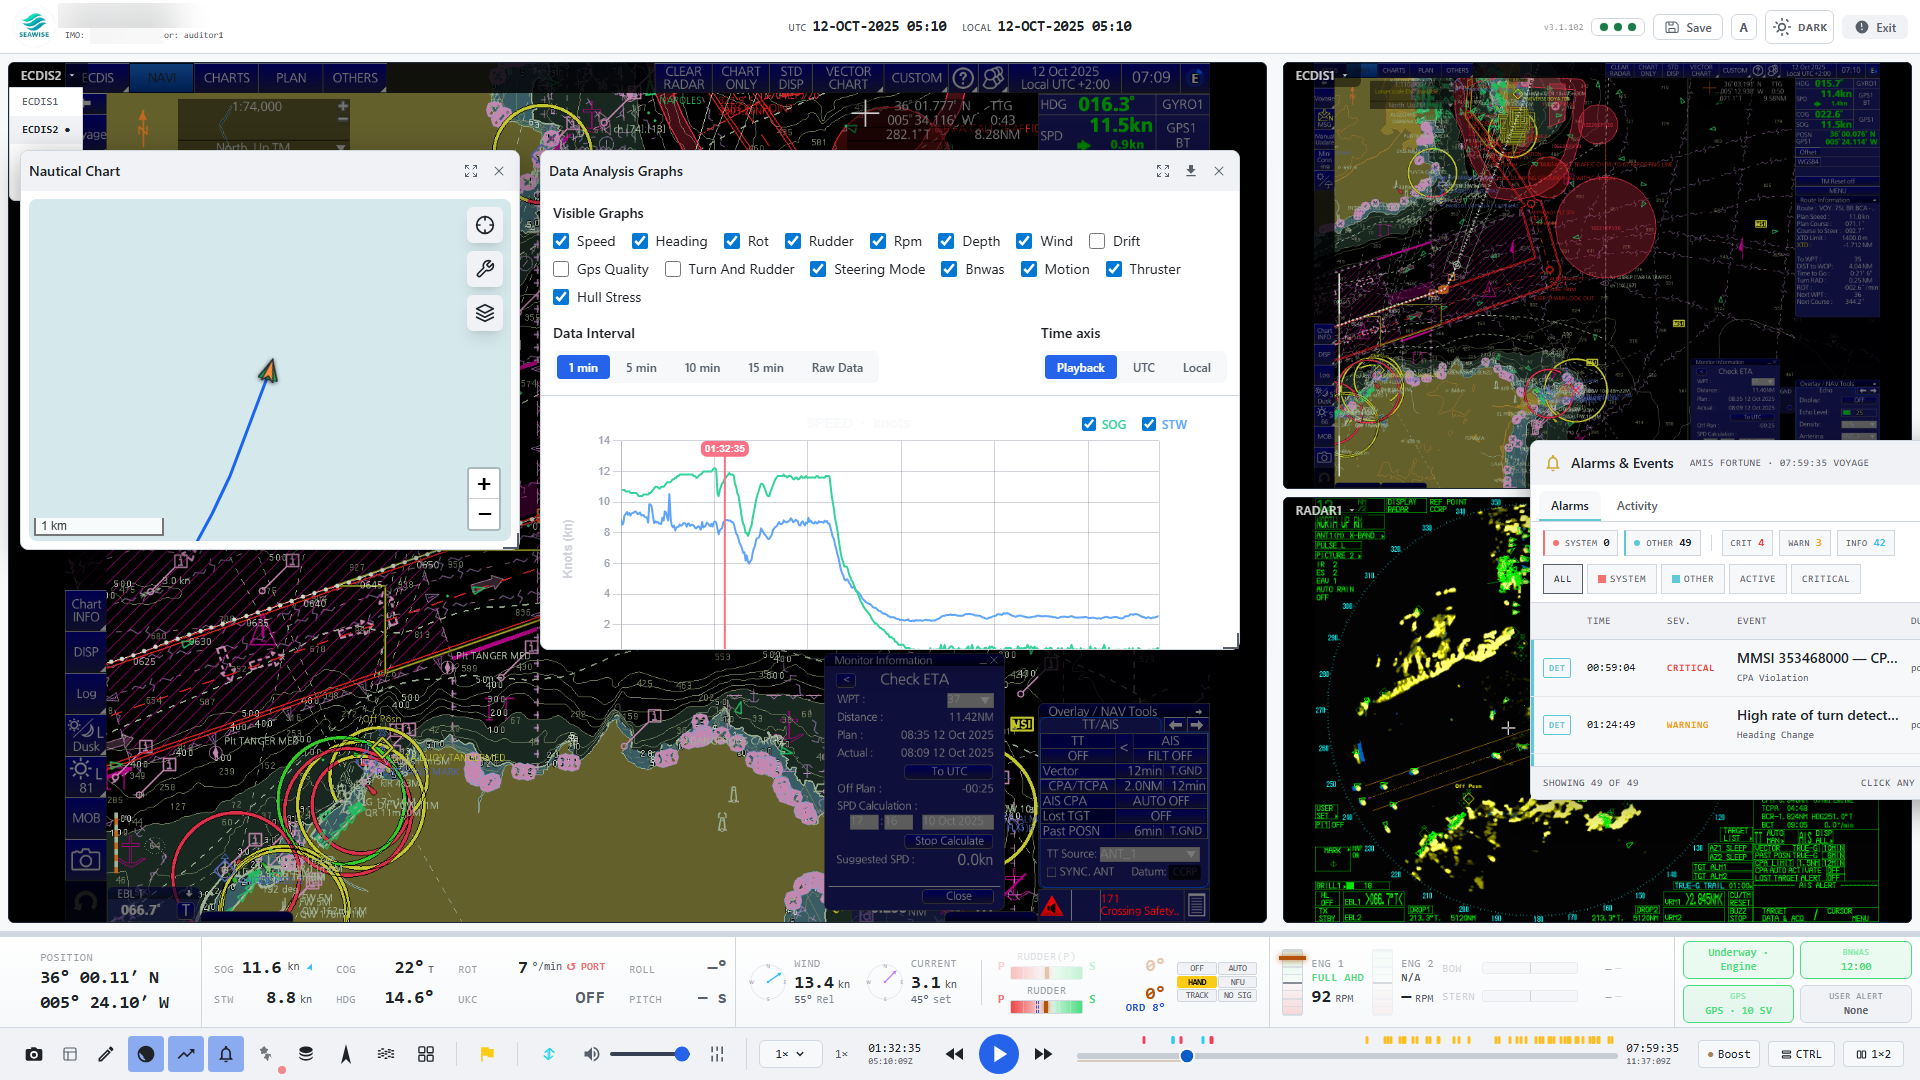Enable the Drift graph checkbox

pos(1097,241)
